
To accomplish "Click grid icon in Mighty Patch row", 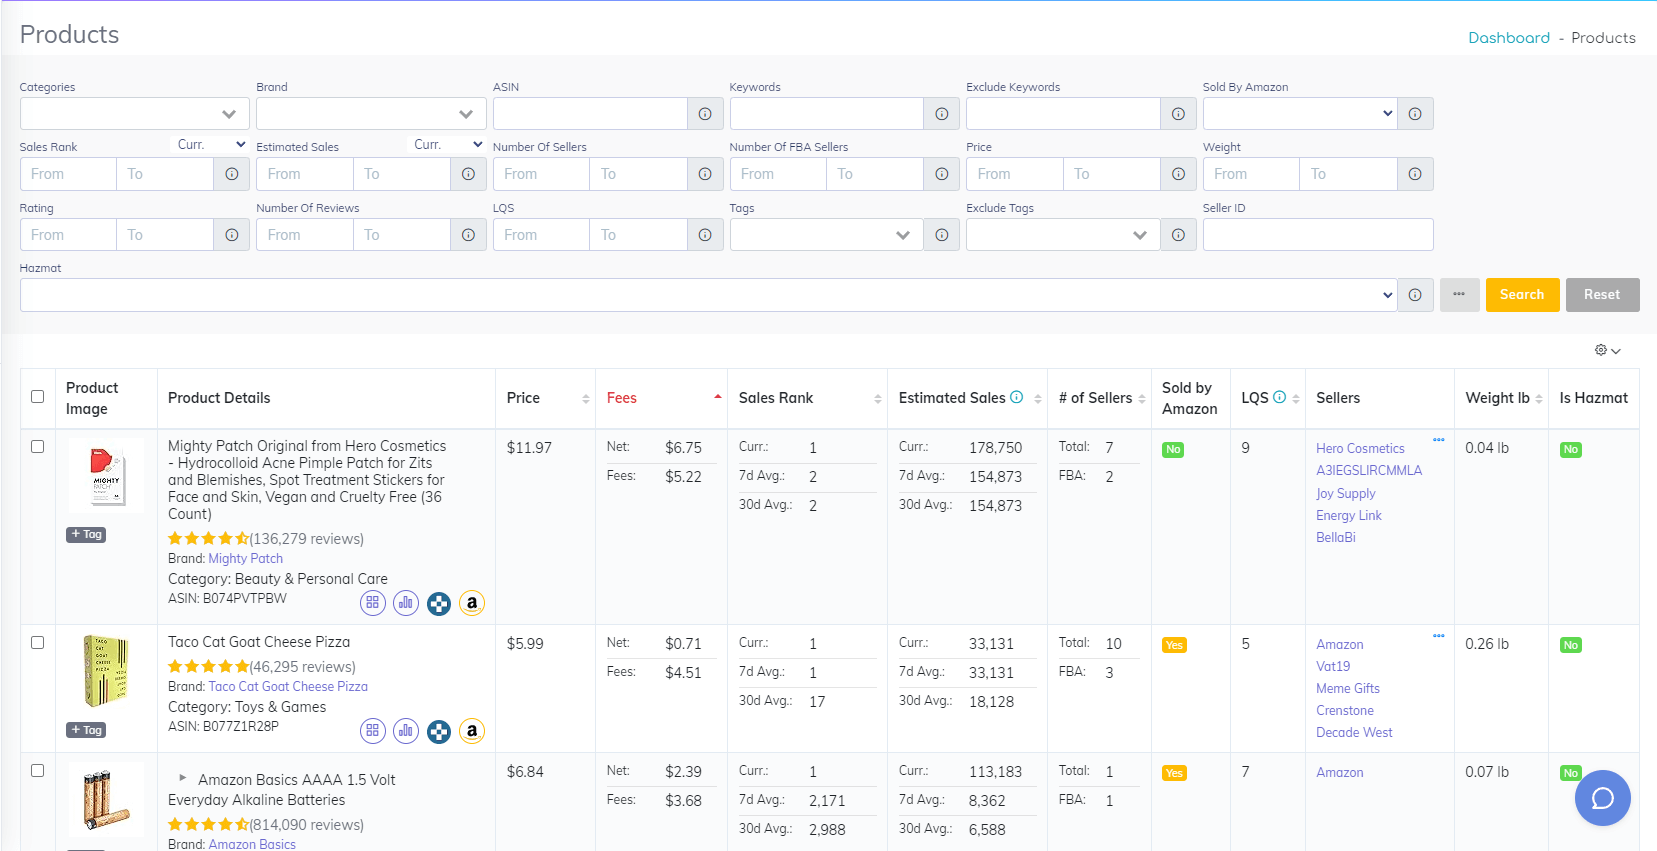I will [373, 603].
